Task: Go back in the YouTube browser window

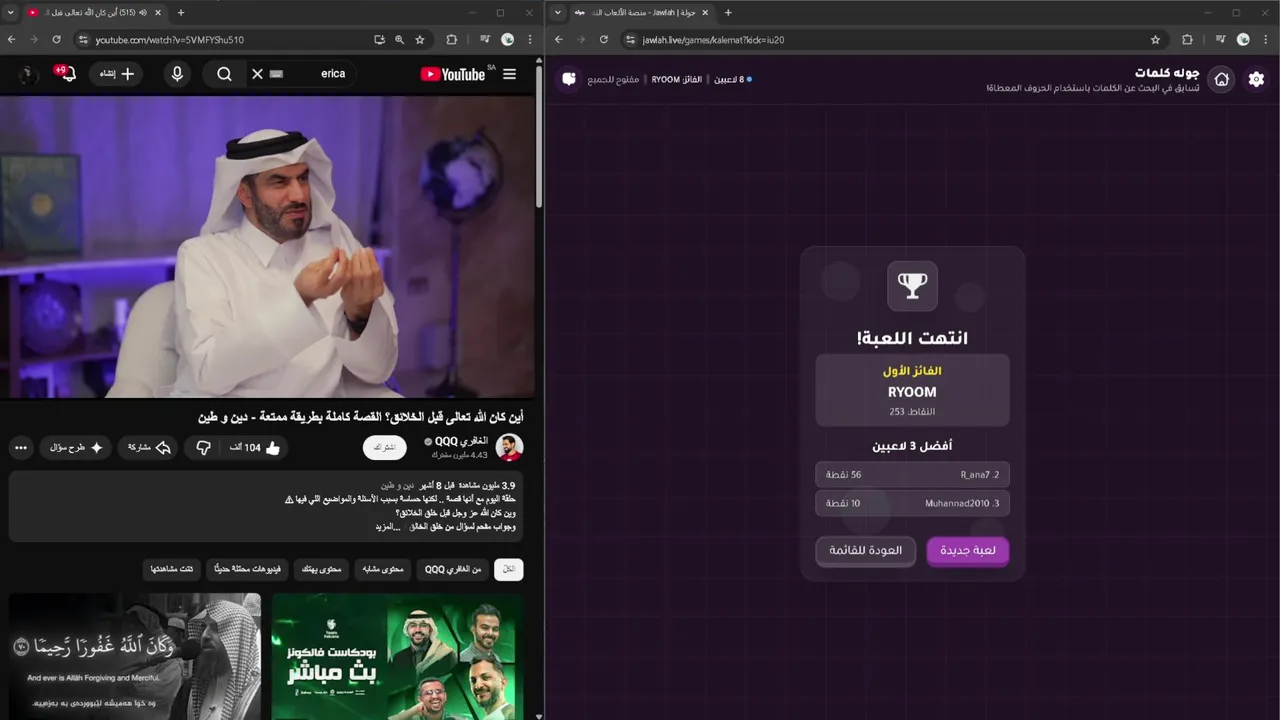Action: point(12,40)
